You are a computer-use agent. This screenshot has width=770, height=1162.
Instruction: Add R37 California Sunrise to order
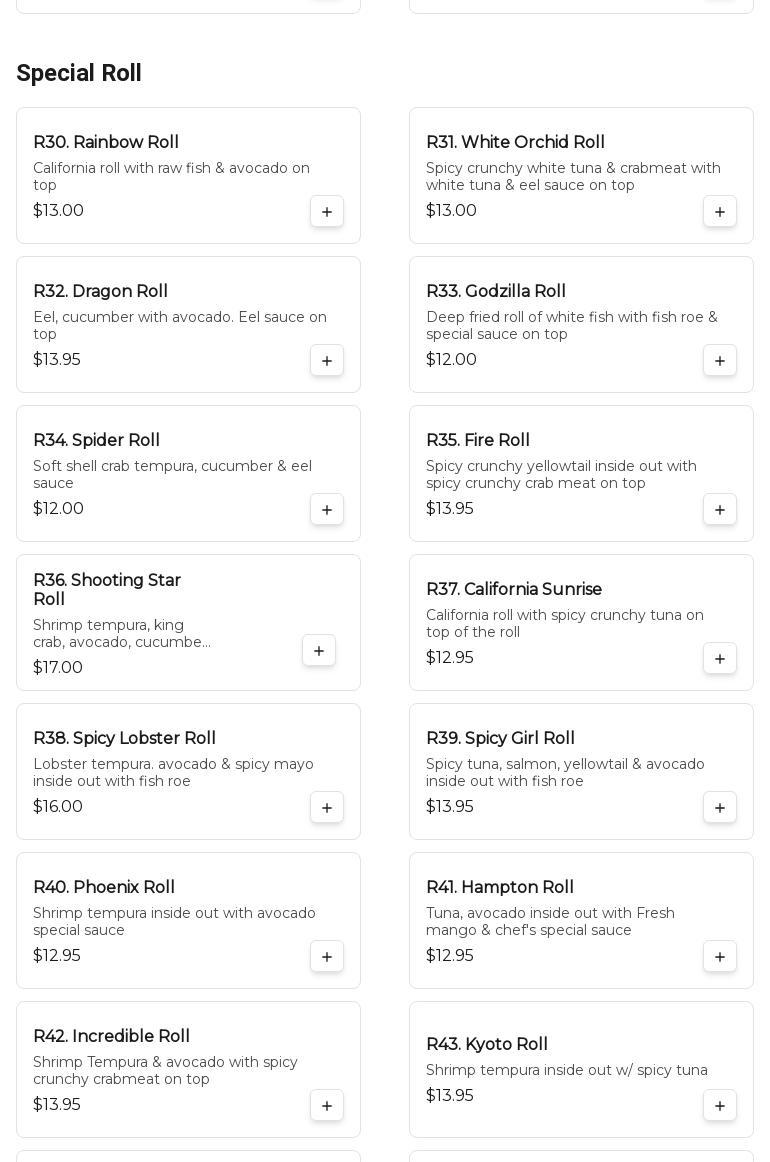coord(720,659)
